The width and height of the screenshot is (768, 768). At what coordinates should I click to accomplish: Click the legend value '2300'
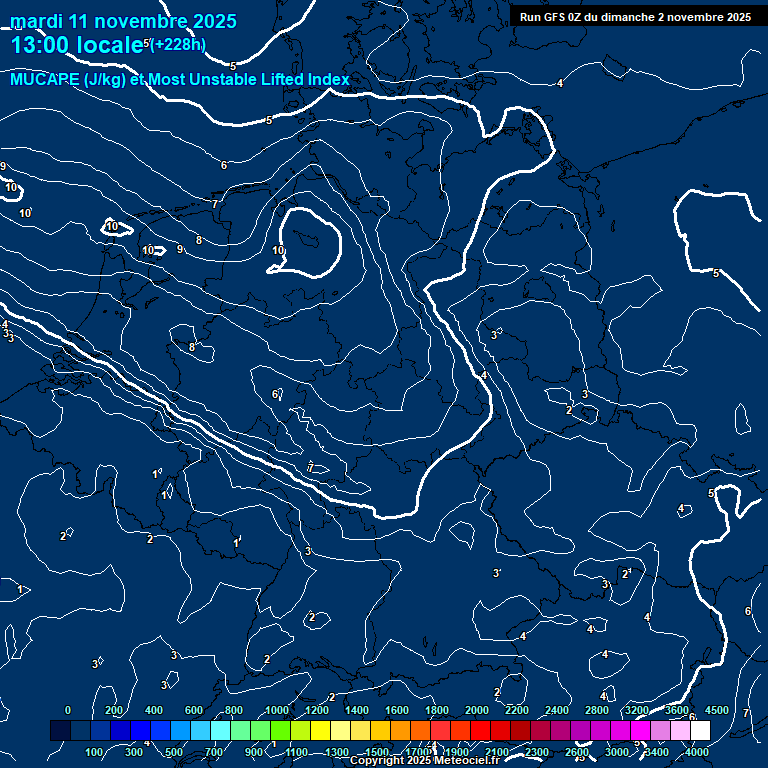coord(537,752)
